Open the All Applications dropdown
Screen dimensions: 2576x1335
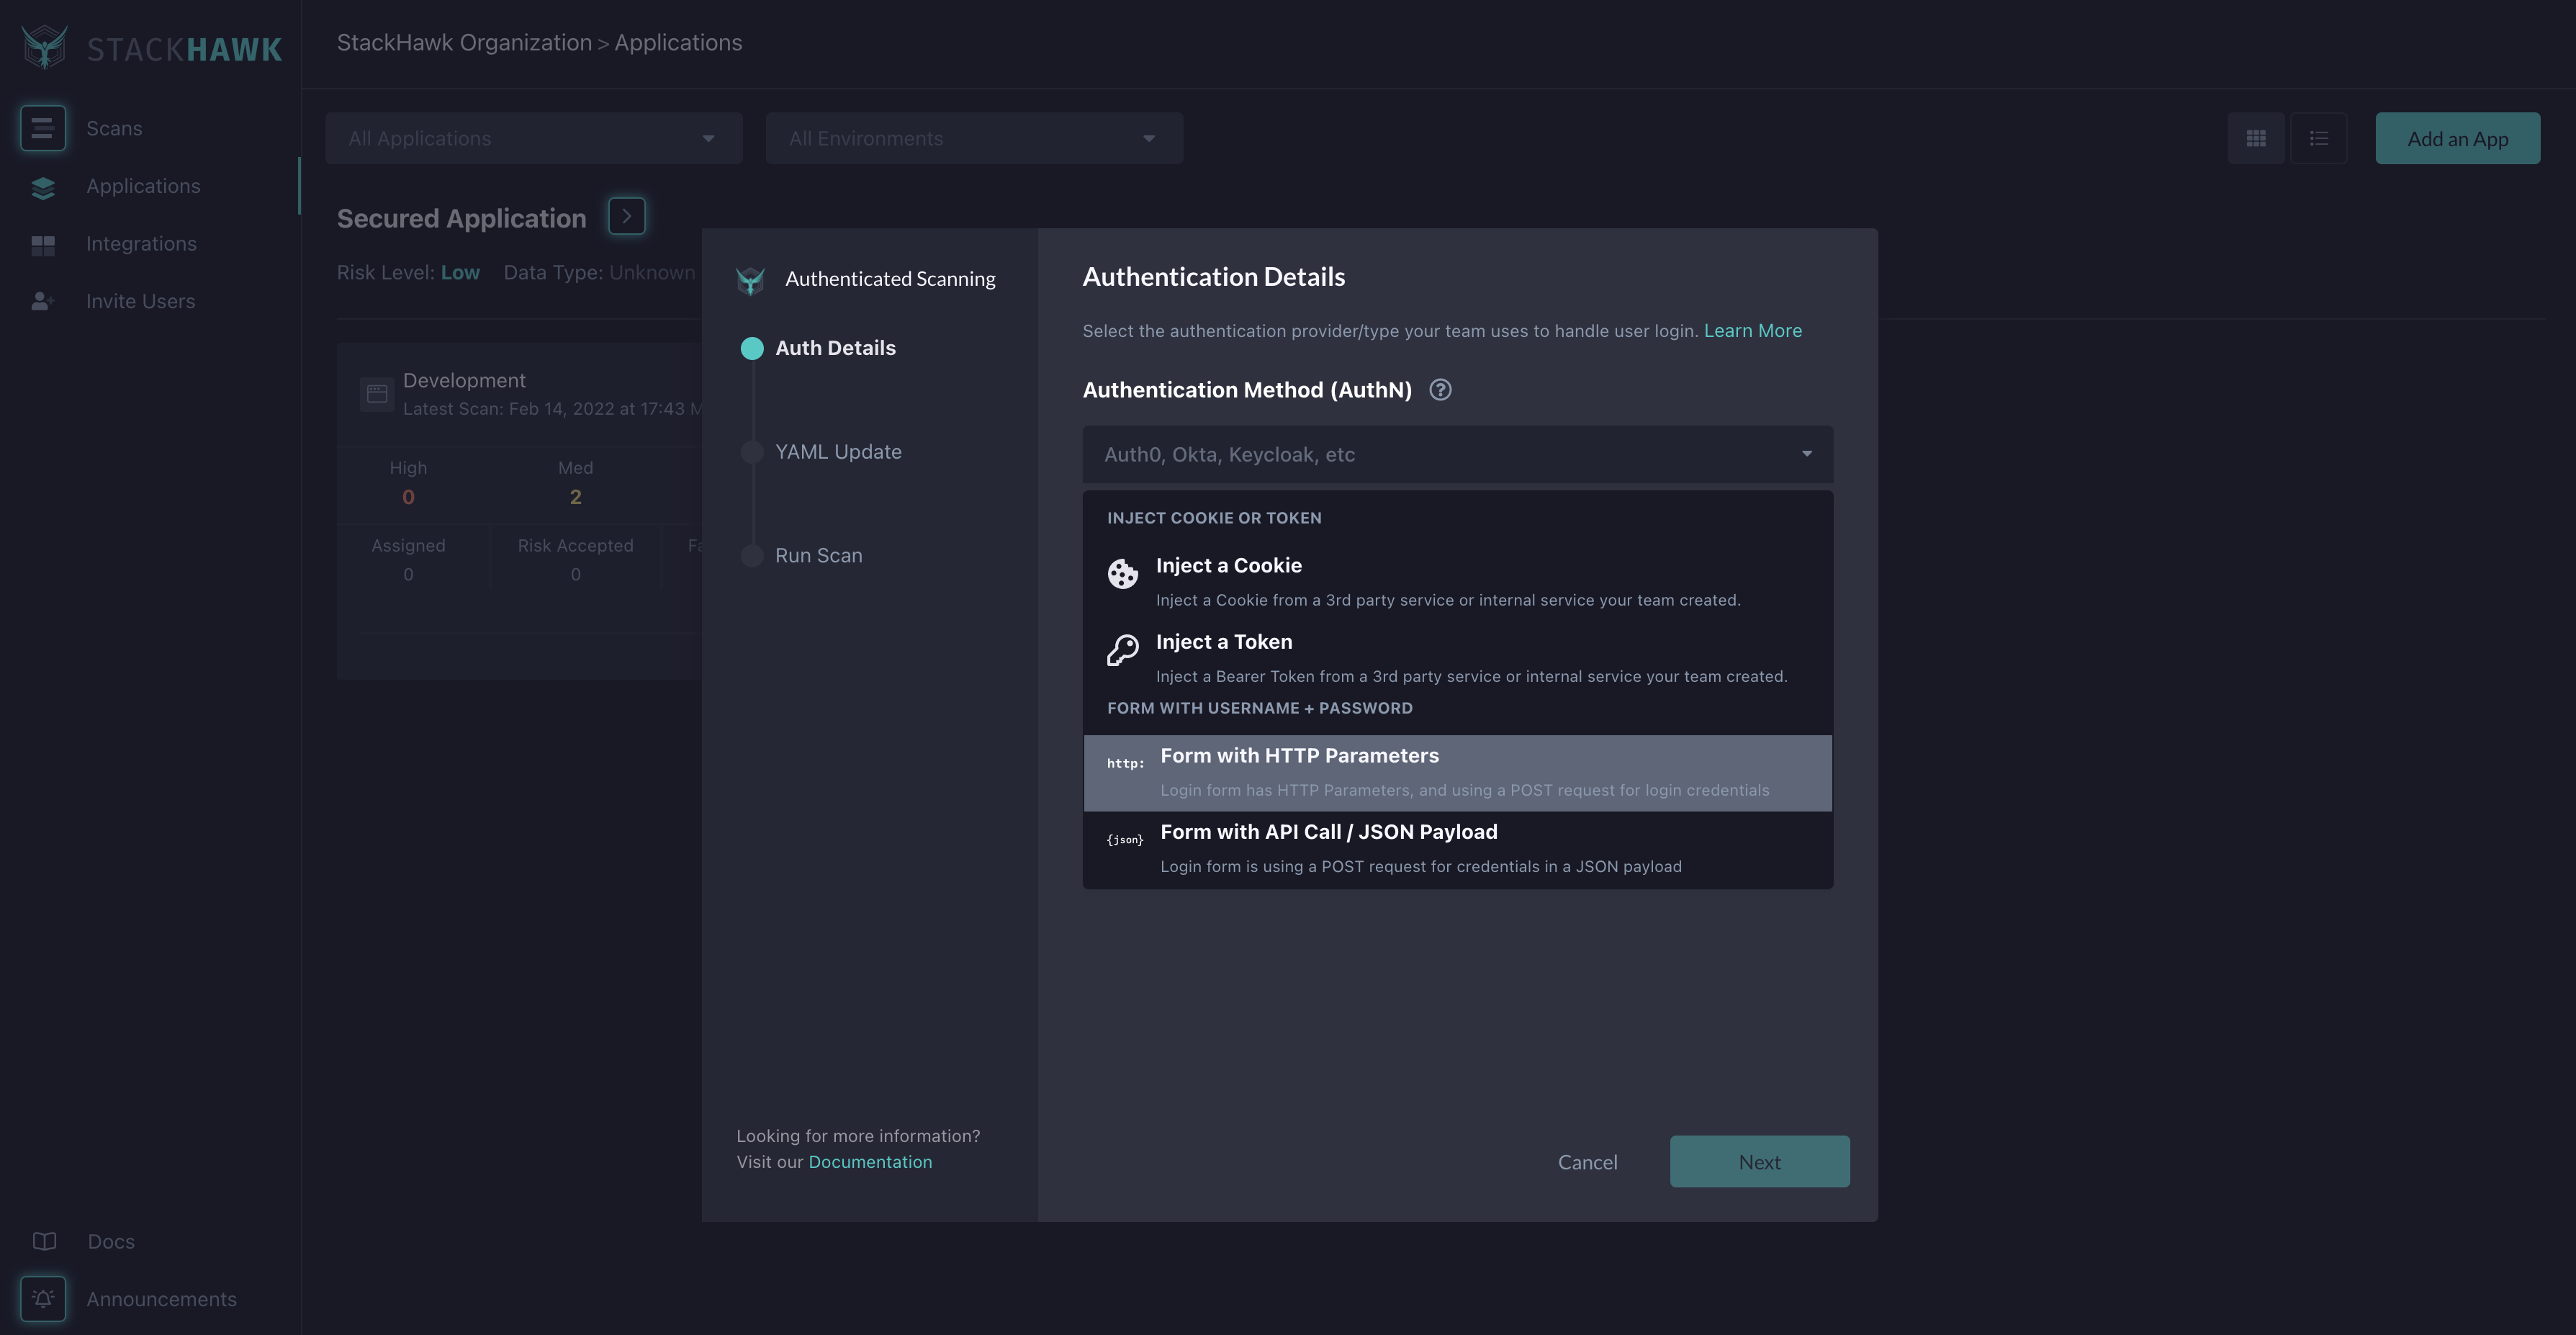click(534, 138)
